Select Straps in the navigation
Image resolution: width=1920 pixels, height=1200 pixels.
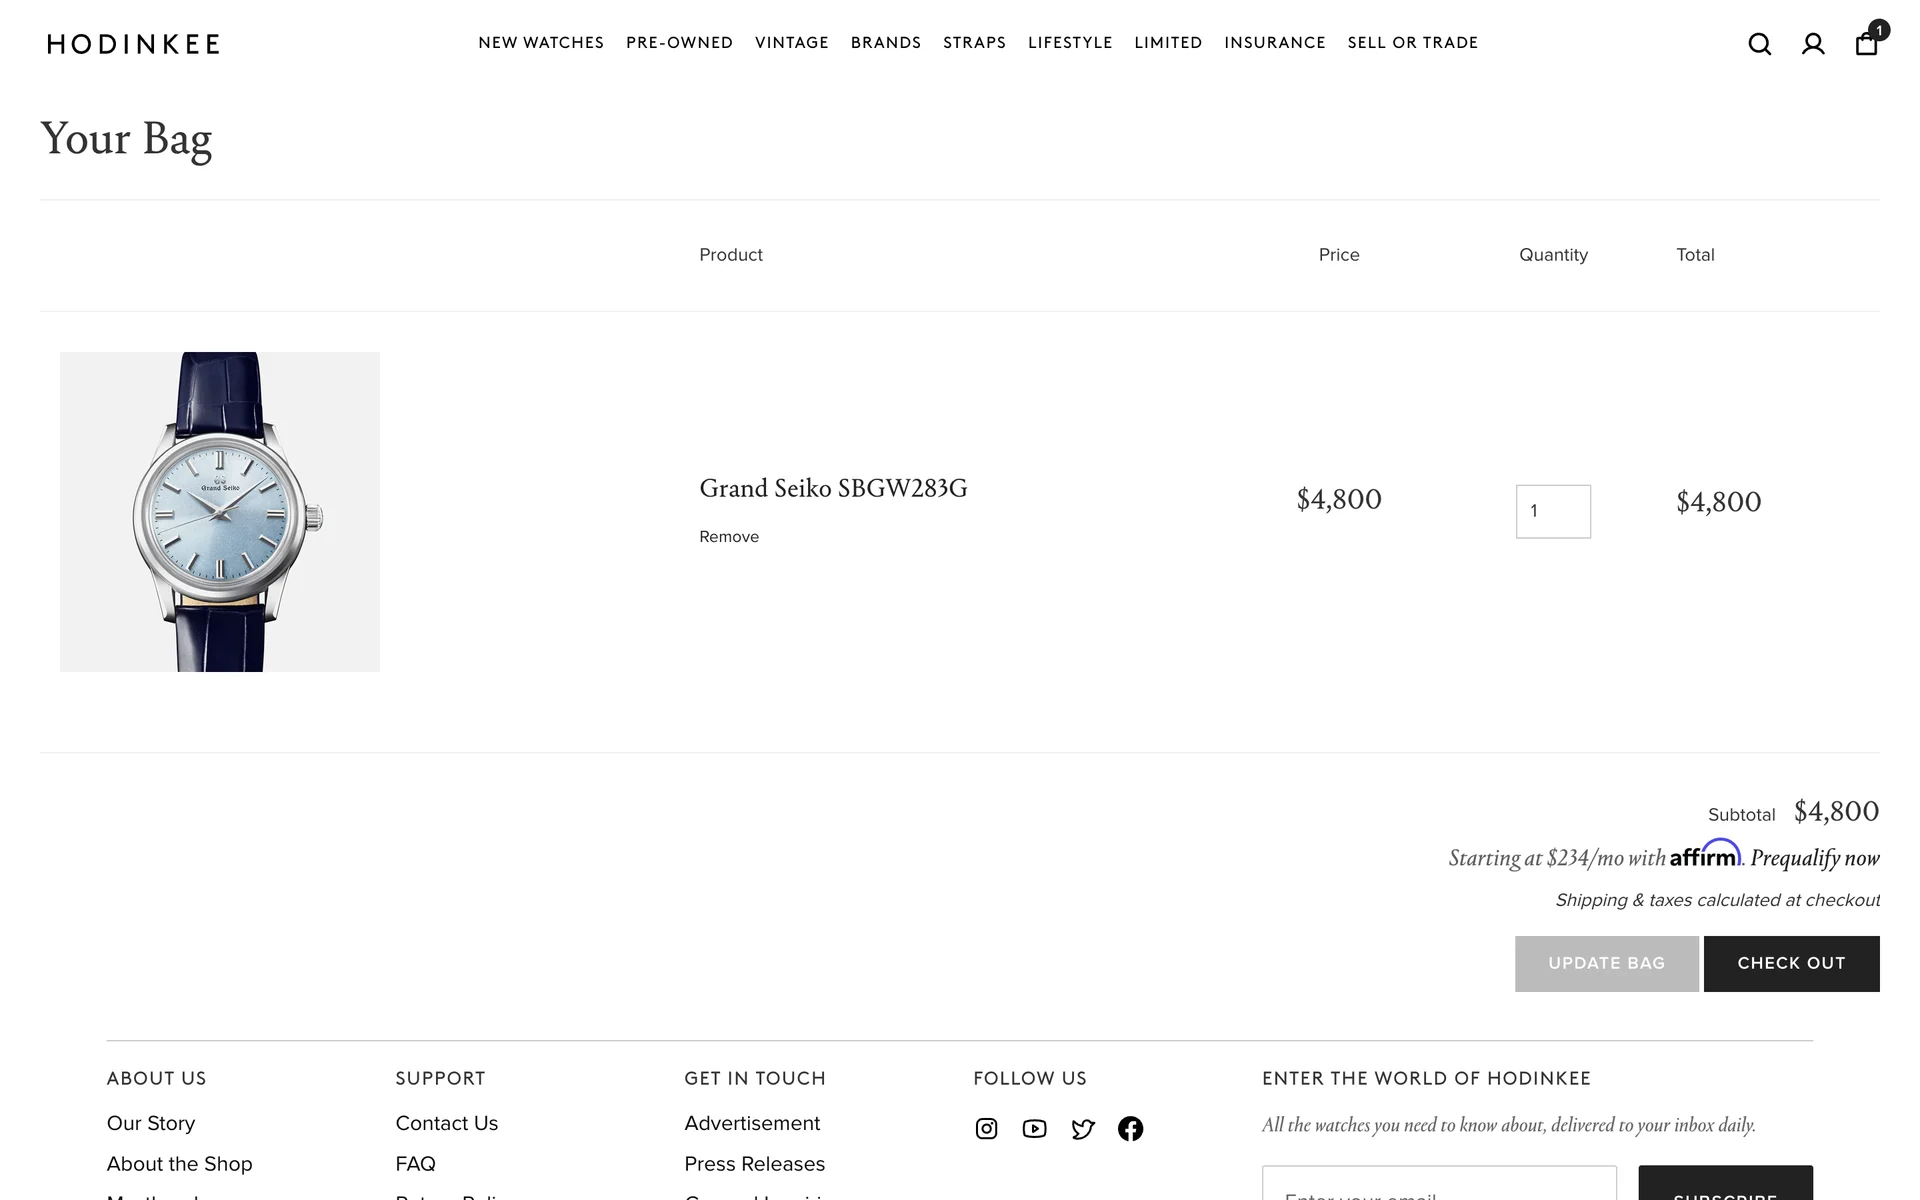pos(974,43)
